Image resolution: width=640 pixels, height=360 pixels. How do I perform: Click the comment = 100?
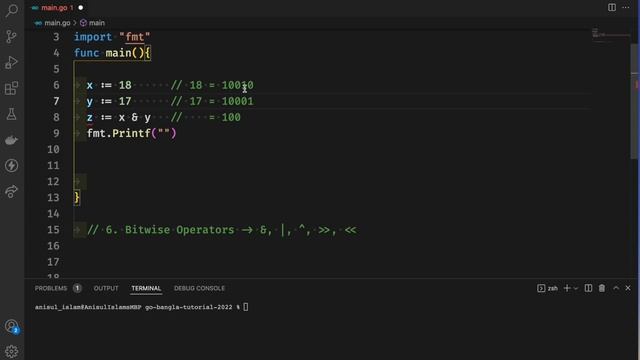pyautogui.click(x=206, y=117)
